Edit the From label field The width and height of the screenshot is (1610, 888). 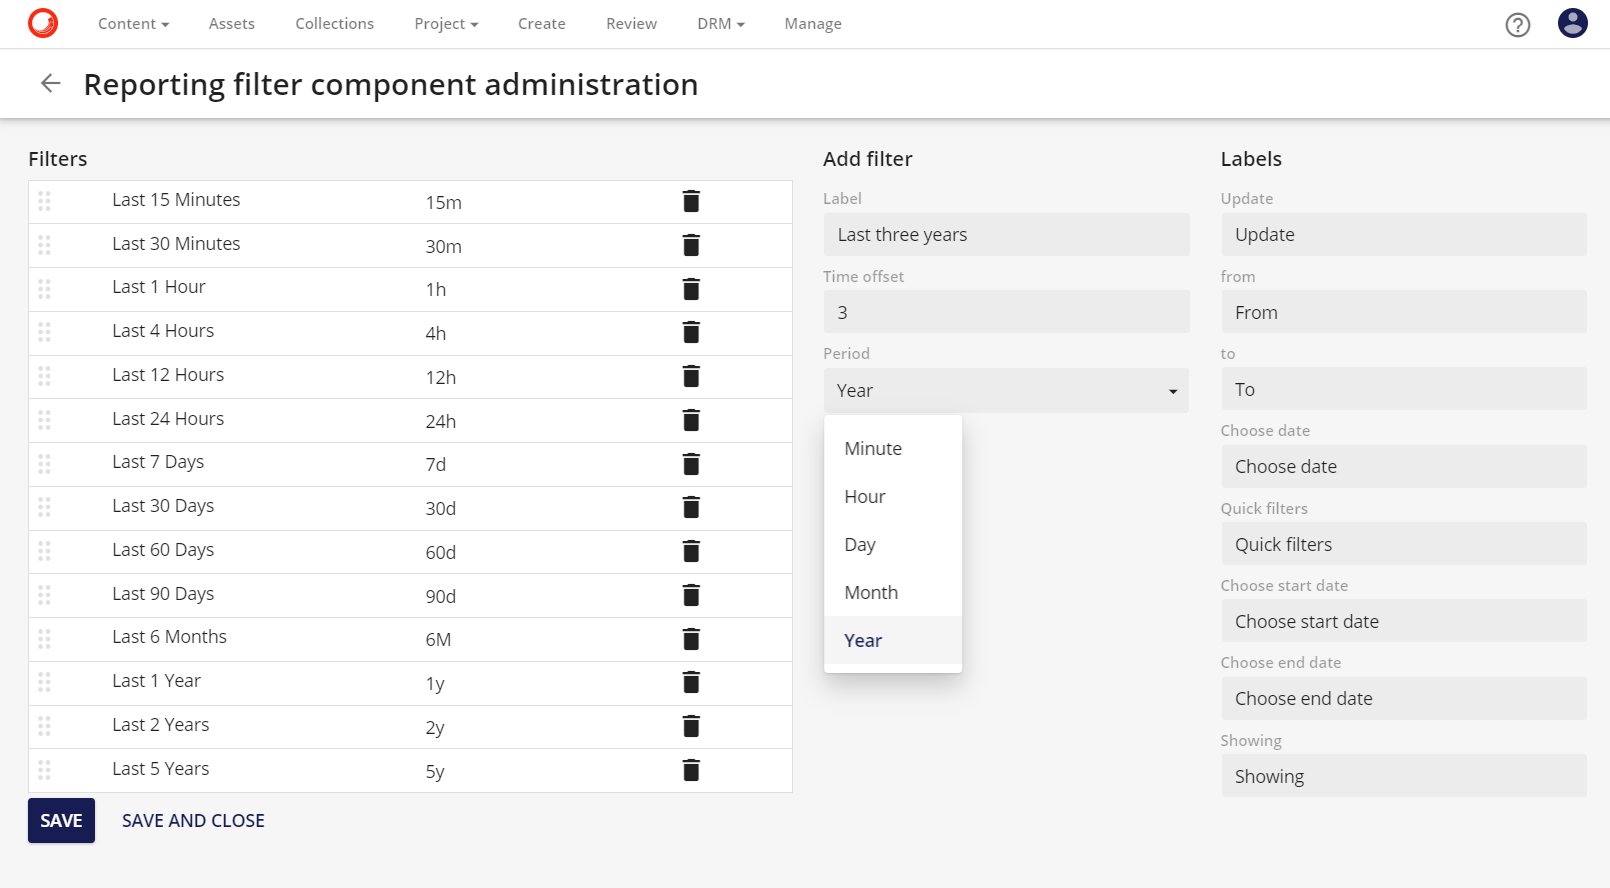1404,312
